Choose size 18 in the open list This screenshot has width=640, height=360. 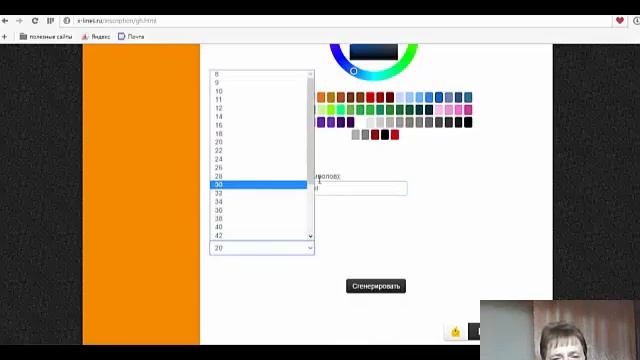pyautogui.click(x=258, y=134)
